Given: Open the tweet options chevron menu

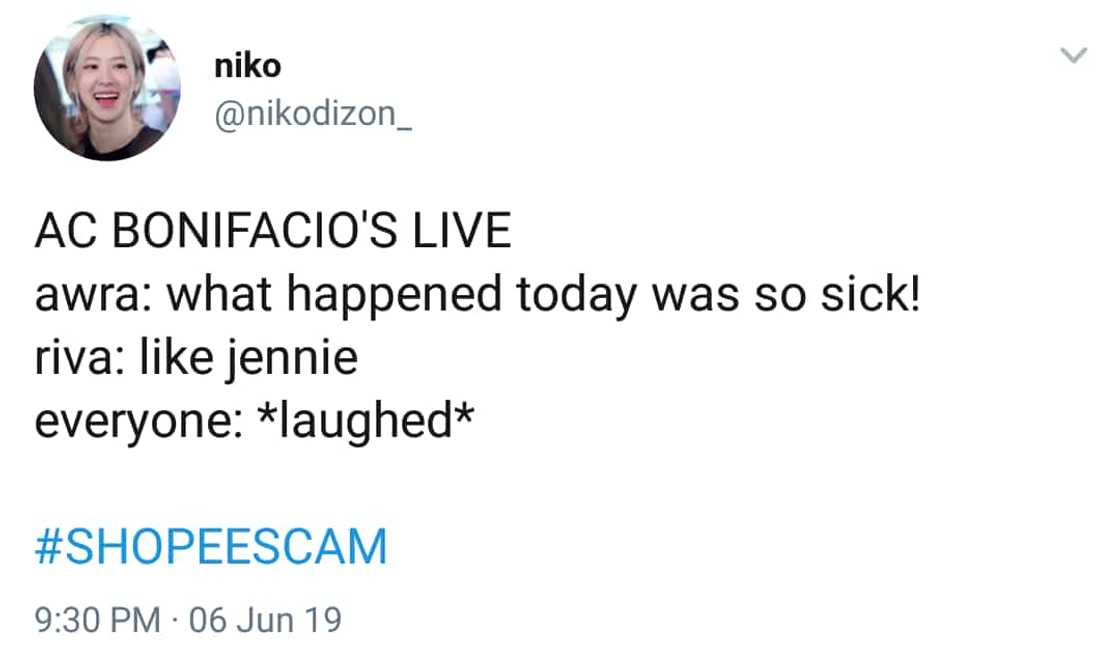Looking at the screenshot, I should pyautogui.click(x=1073, y=57).
